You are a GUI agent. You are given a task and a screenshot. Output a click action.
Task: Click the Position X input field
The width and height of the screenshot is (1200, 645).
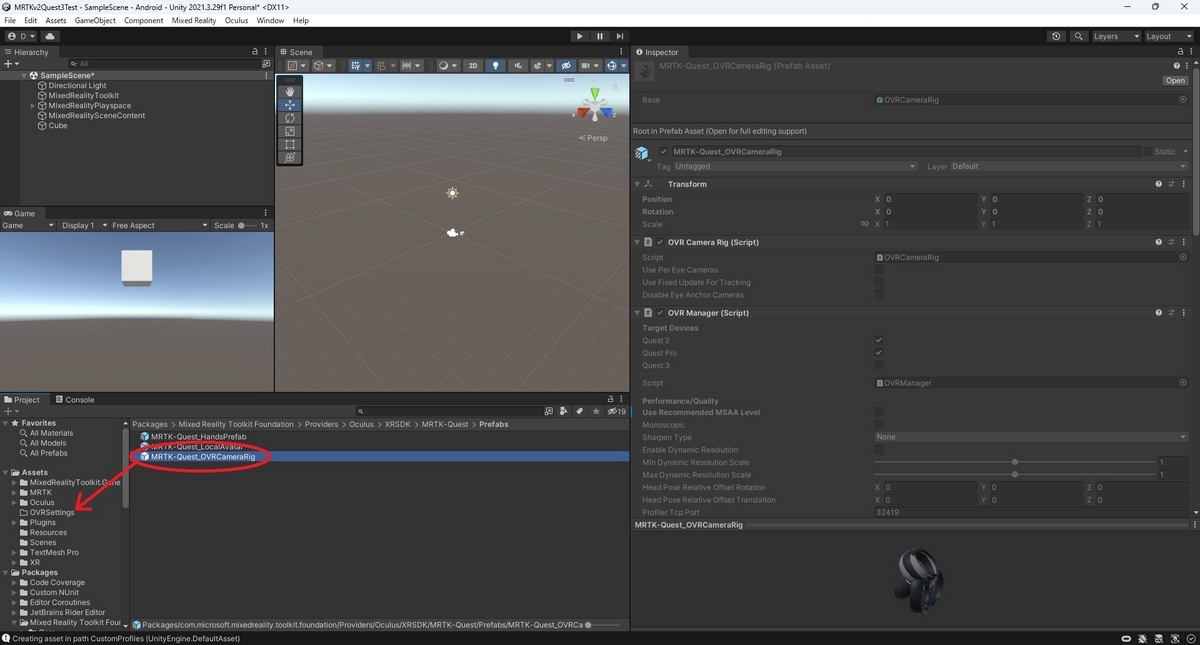930,199
